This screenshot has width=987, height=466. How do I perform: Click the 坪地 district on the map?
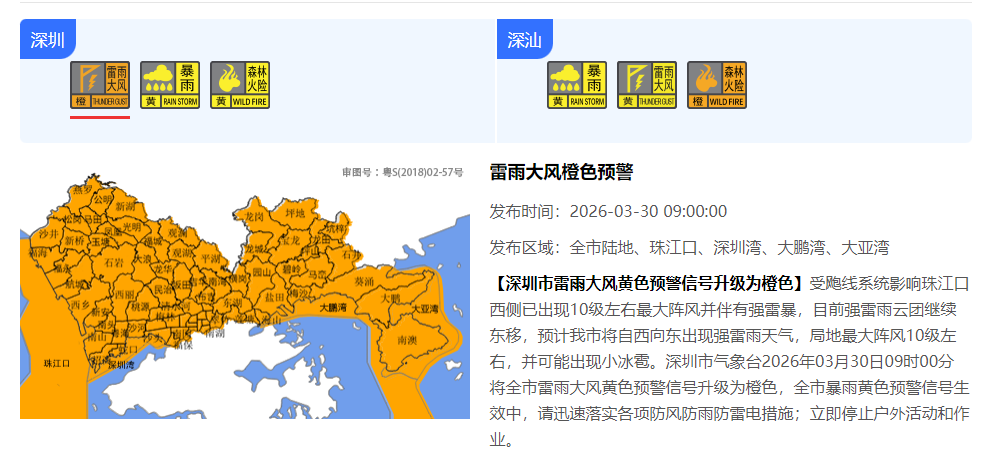[294, 213]
